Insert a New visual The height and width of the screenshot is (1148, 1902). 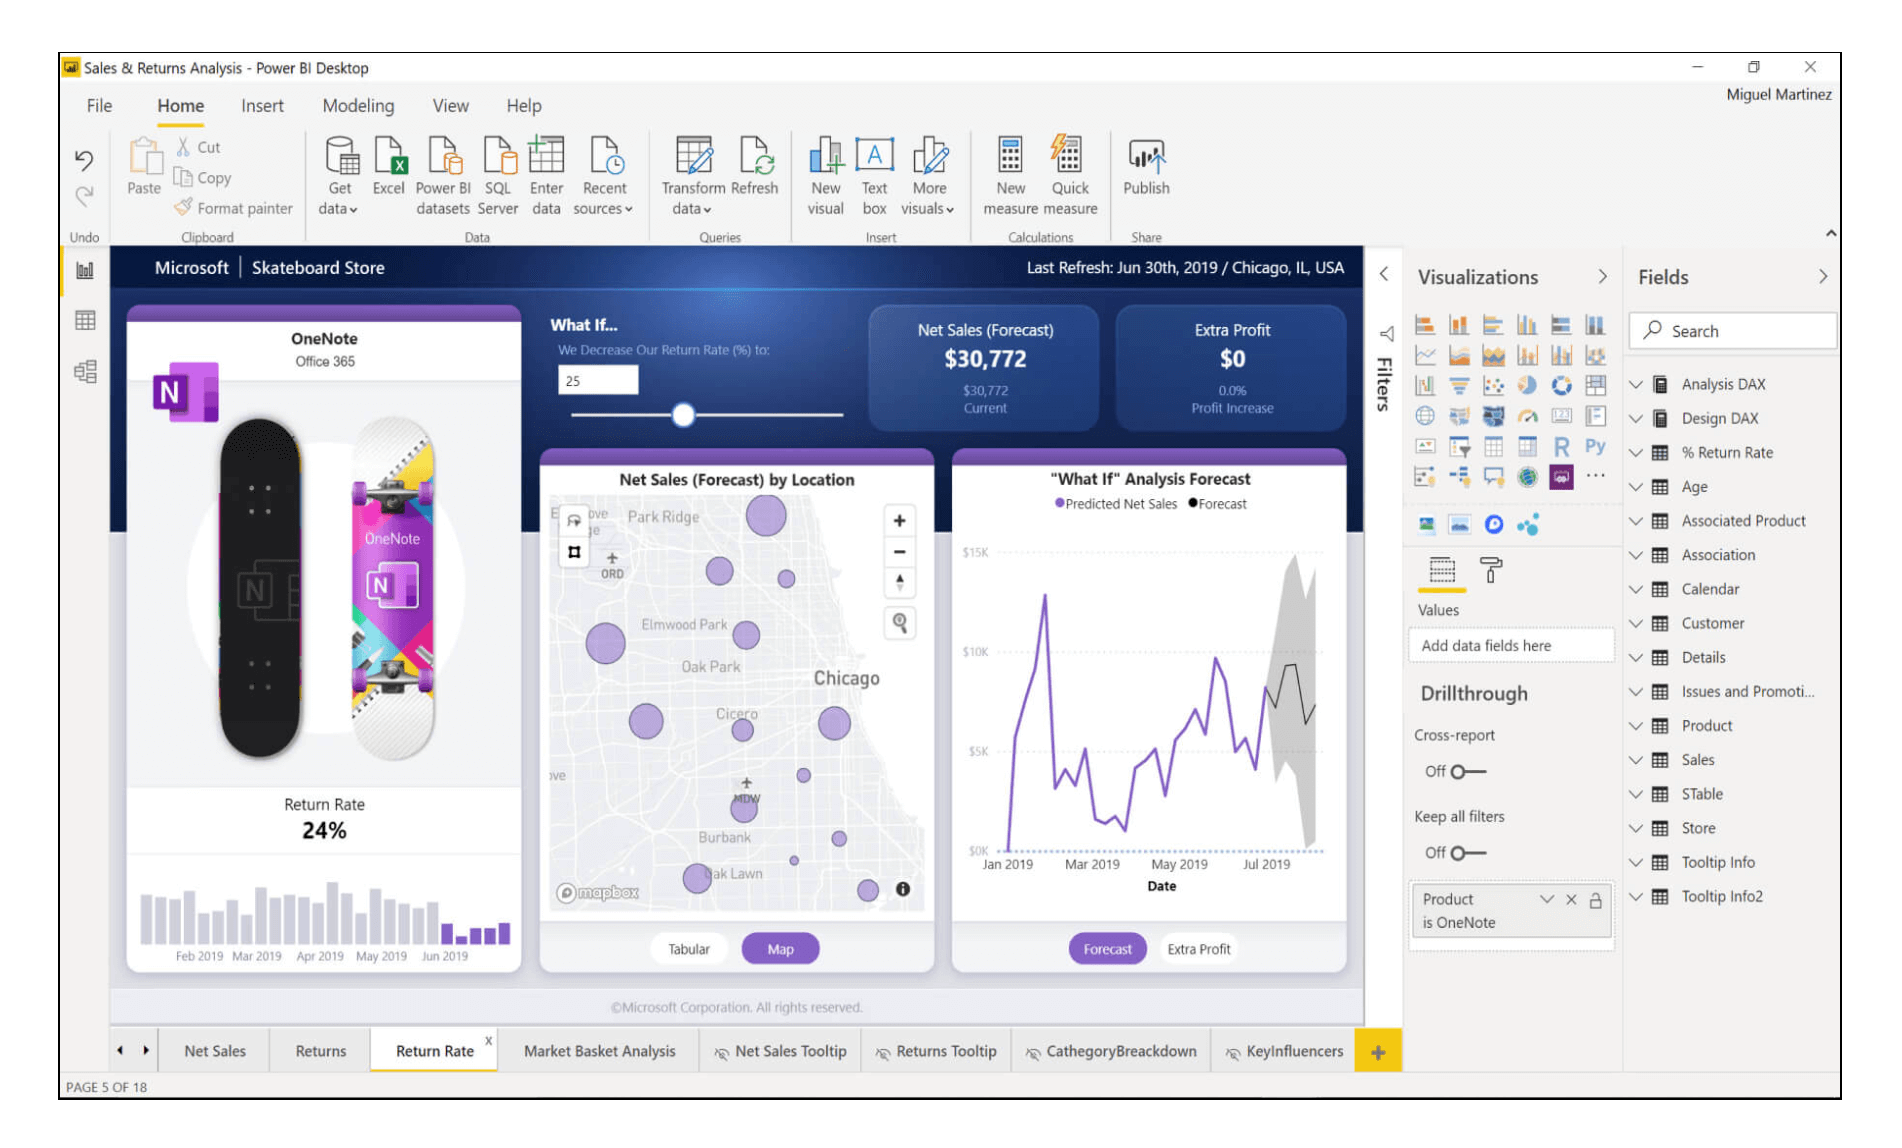click(x=826, y=176)
